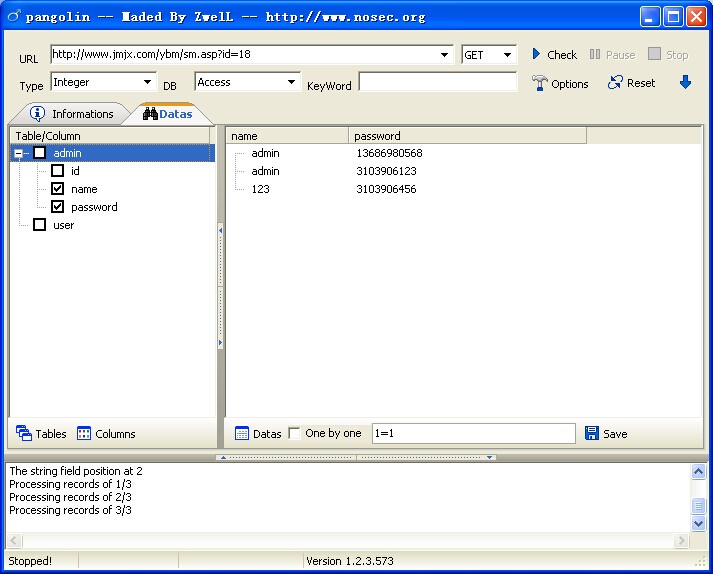Open the Type Integer dropdown
Viewport: 713px width, 574px height.
tap(147, 82)
